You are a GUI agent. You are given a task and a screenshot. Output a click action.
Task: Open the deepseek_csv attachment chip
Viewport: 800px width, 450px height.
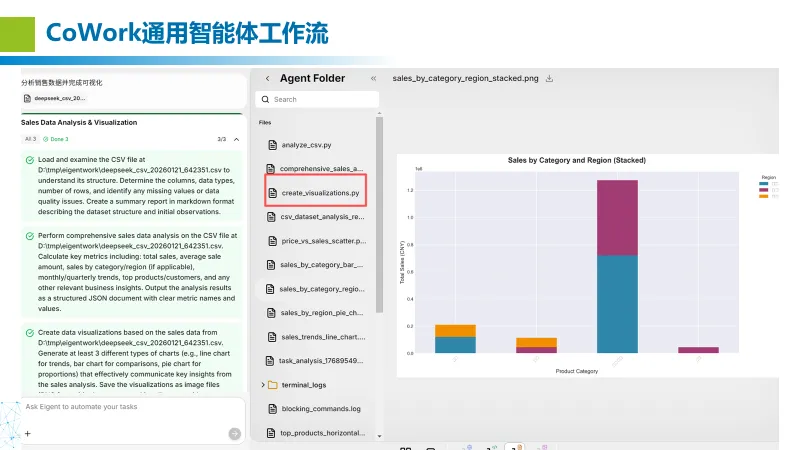(55, 98)
